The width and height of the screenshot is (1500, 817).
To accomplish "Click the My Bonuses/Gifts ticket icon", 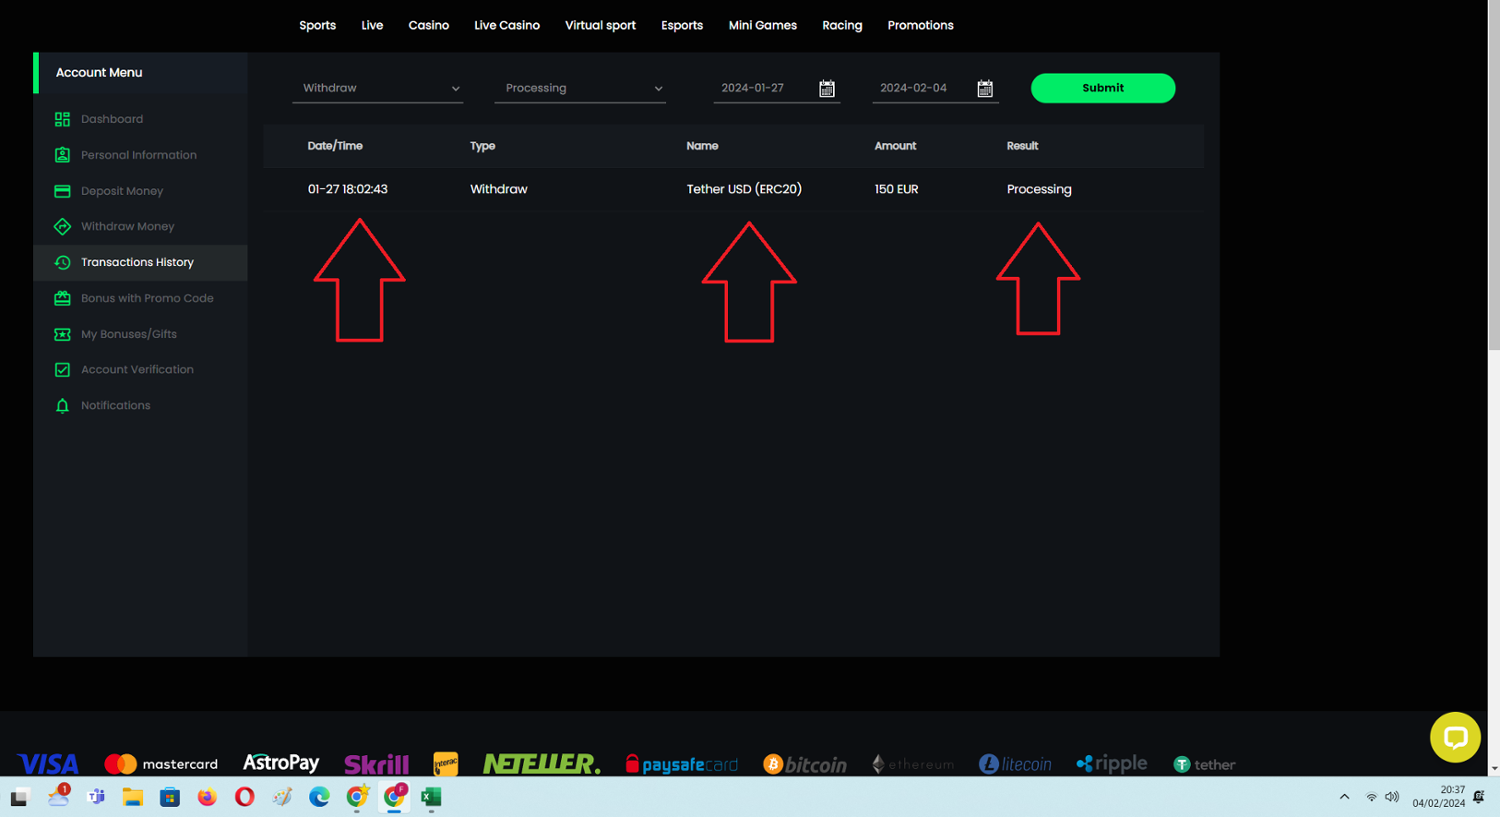I will point(62,334).
